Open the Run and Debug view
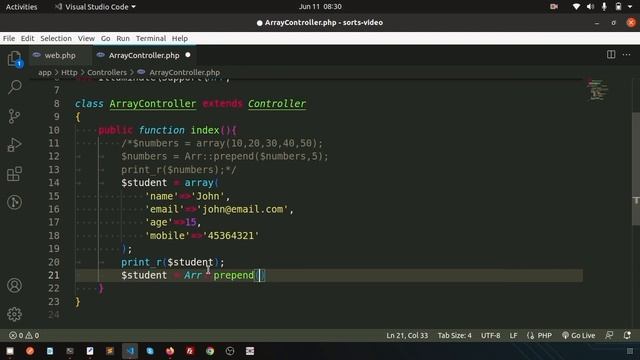The width and height of the screenshot is (640, 360). (x=15, y=145)
